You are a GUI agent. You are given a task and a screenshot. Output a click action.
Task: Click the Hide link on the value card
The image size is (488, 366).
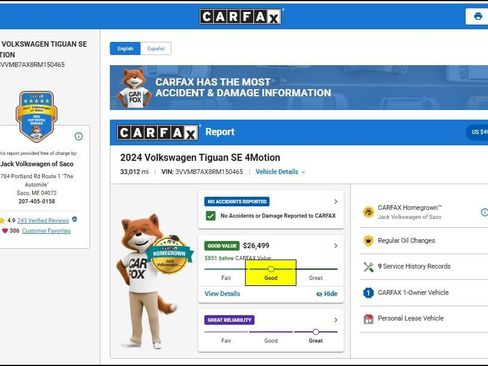tap(327, 294)
